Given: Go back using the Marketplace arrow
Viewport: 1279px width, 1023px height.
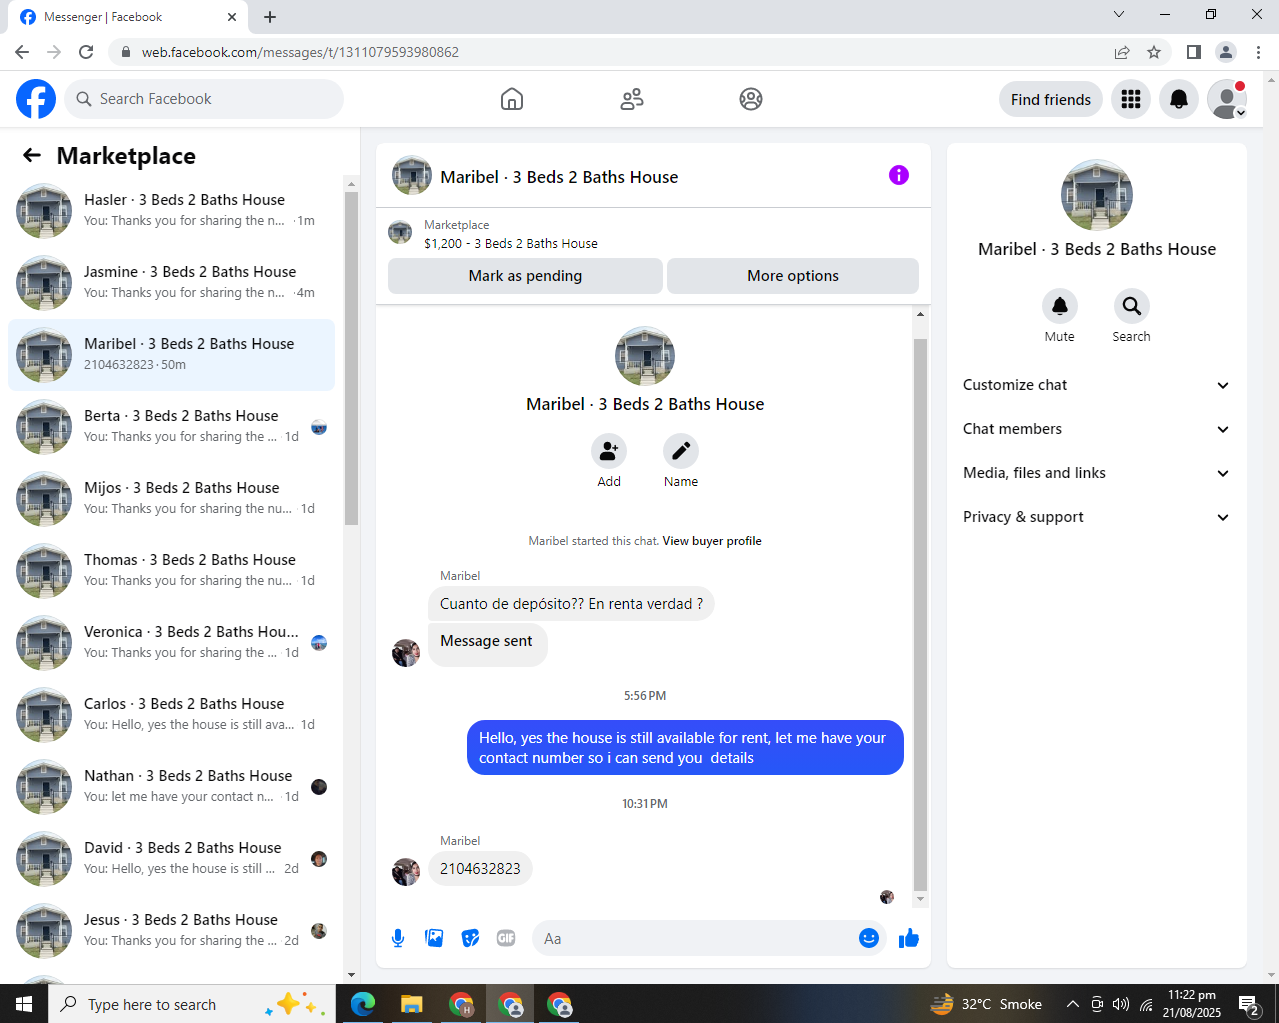Looking at the screenshot, I should tap(32, 155).
